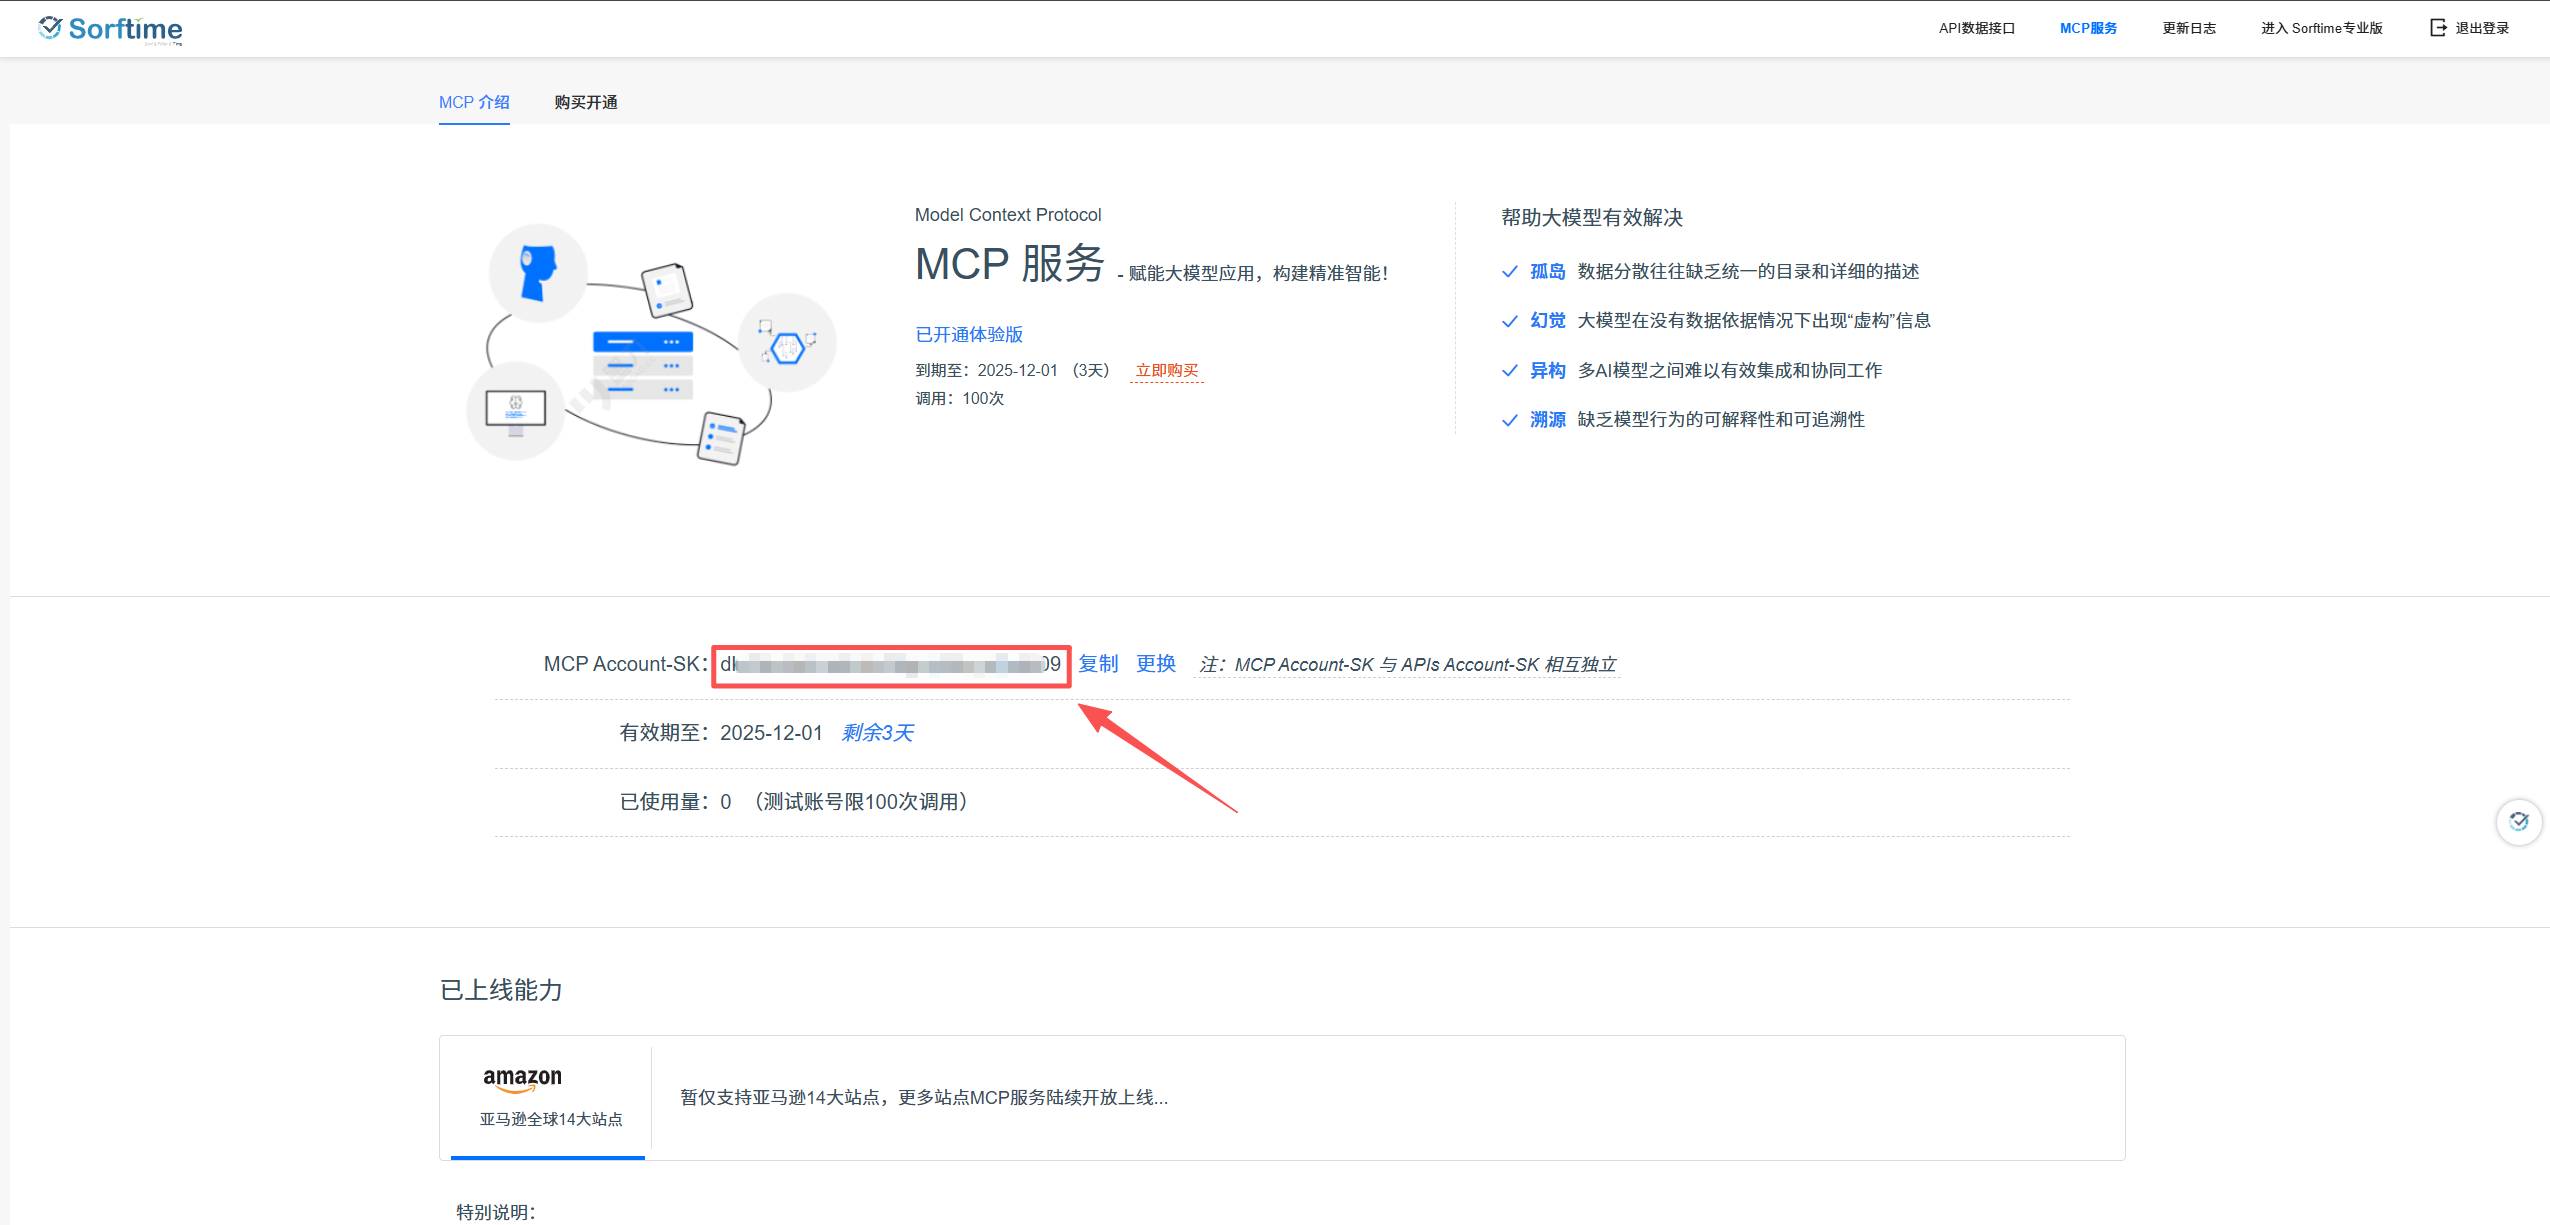Viewport: 2550px width, 1225px height.
Task: Click the MCP illustration graphic
Action: (651, 344)
